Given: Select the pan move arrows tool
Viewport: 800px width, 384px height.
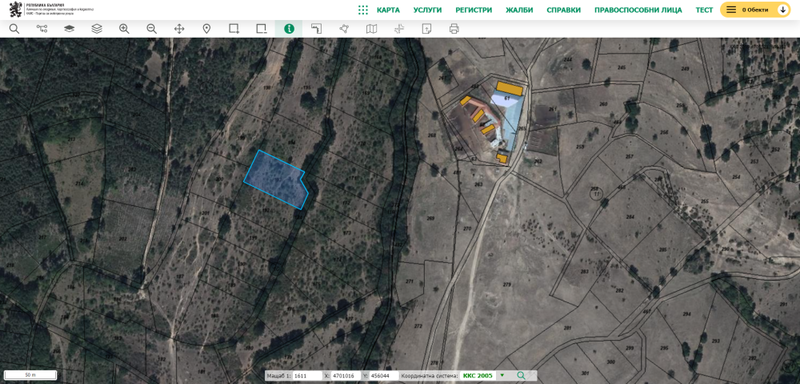Looking at the screenshot, I should point(179,29).
